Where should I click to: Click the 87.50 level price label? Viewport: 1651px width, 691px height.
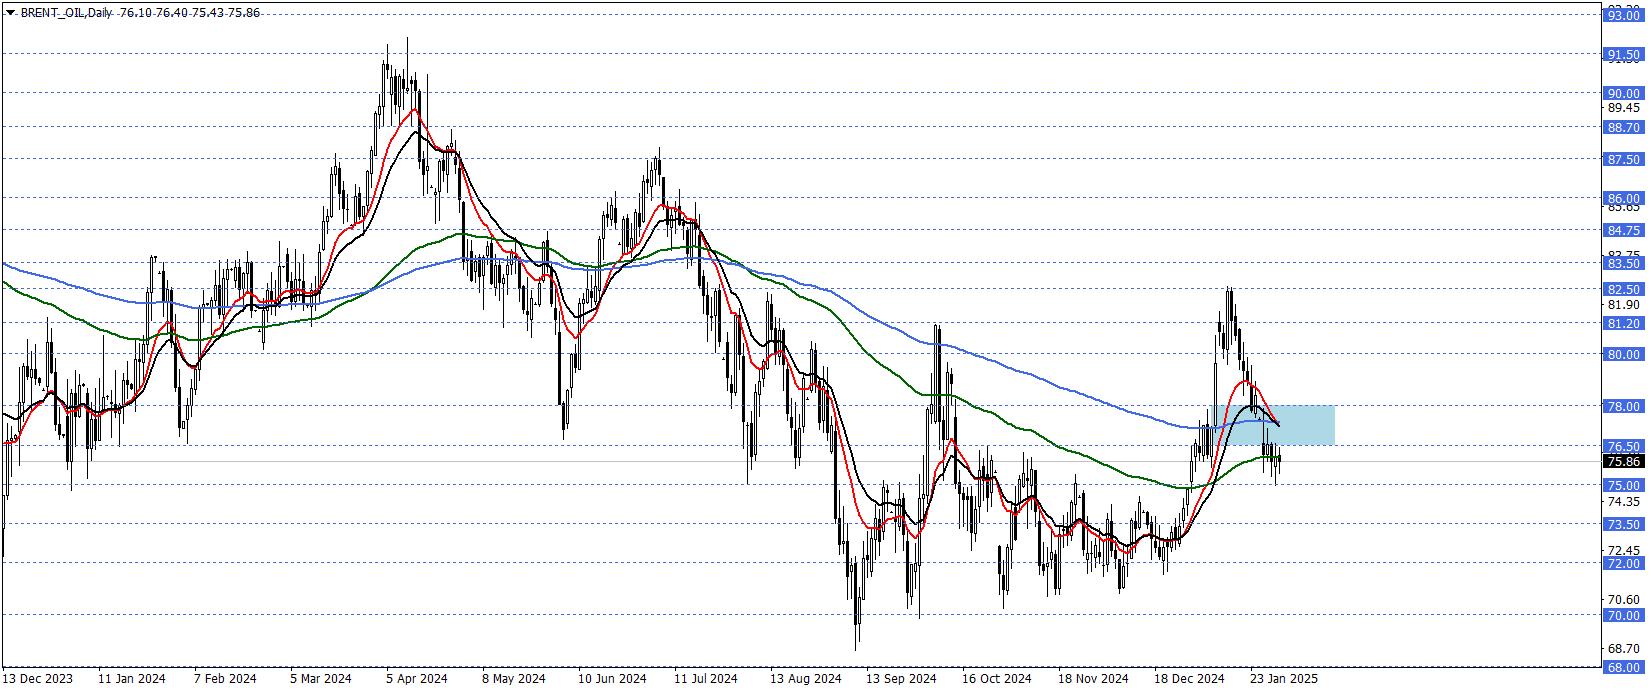(x=1623, y=159)
